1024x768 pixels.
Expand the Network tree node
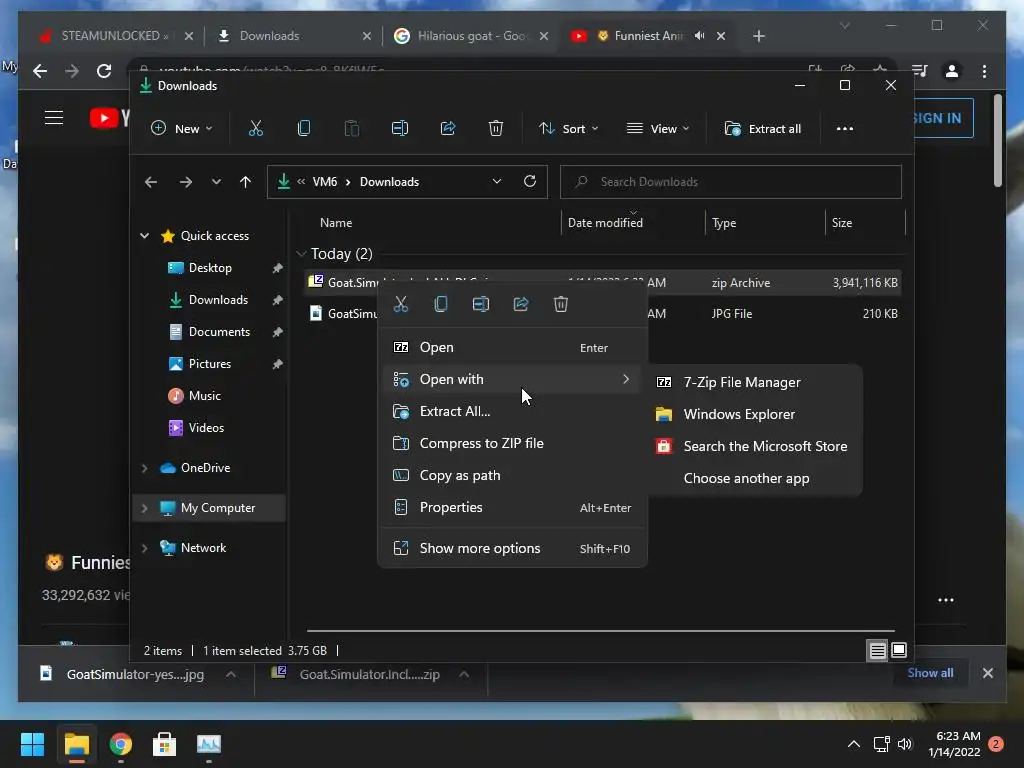[x=144, y=548]
